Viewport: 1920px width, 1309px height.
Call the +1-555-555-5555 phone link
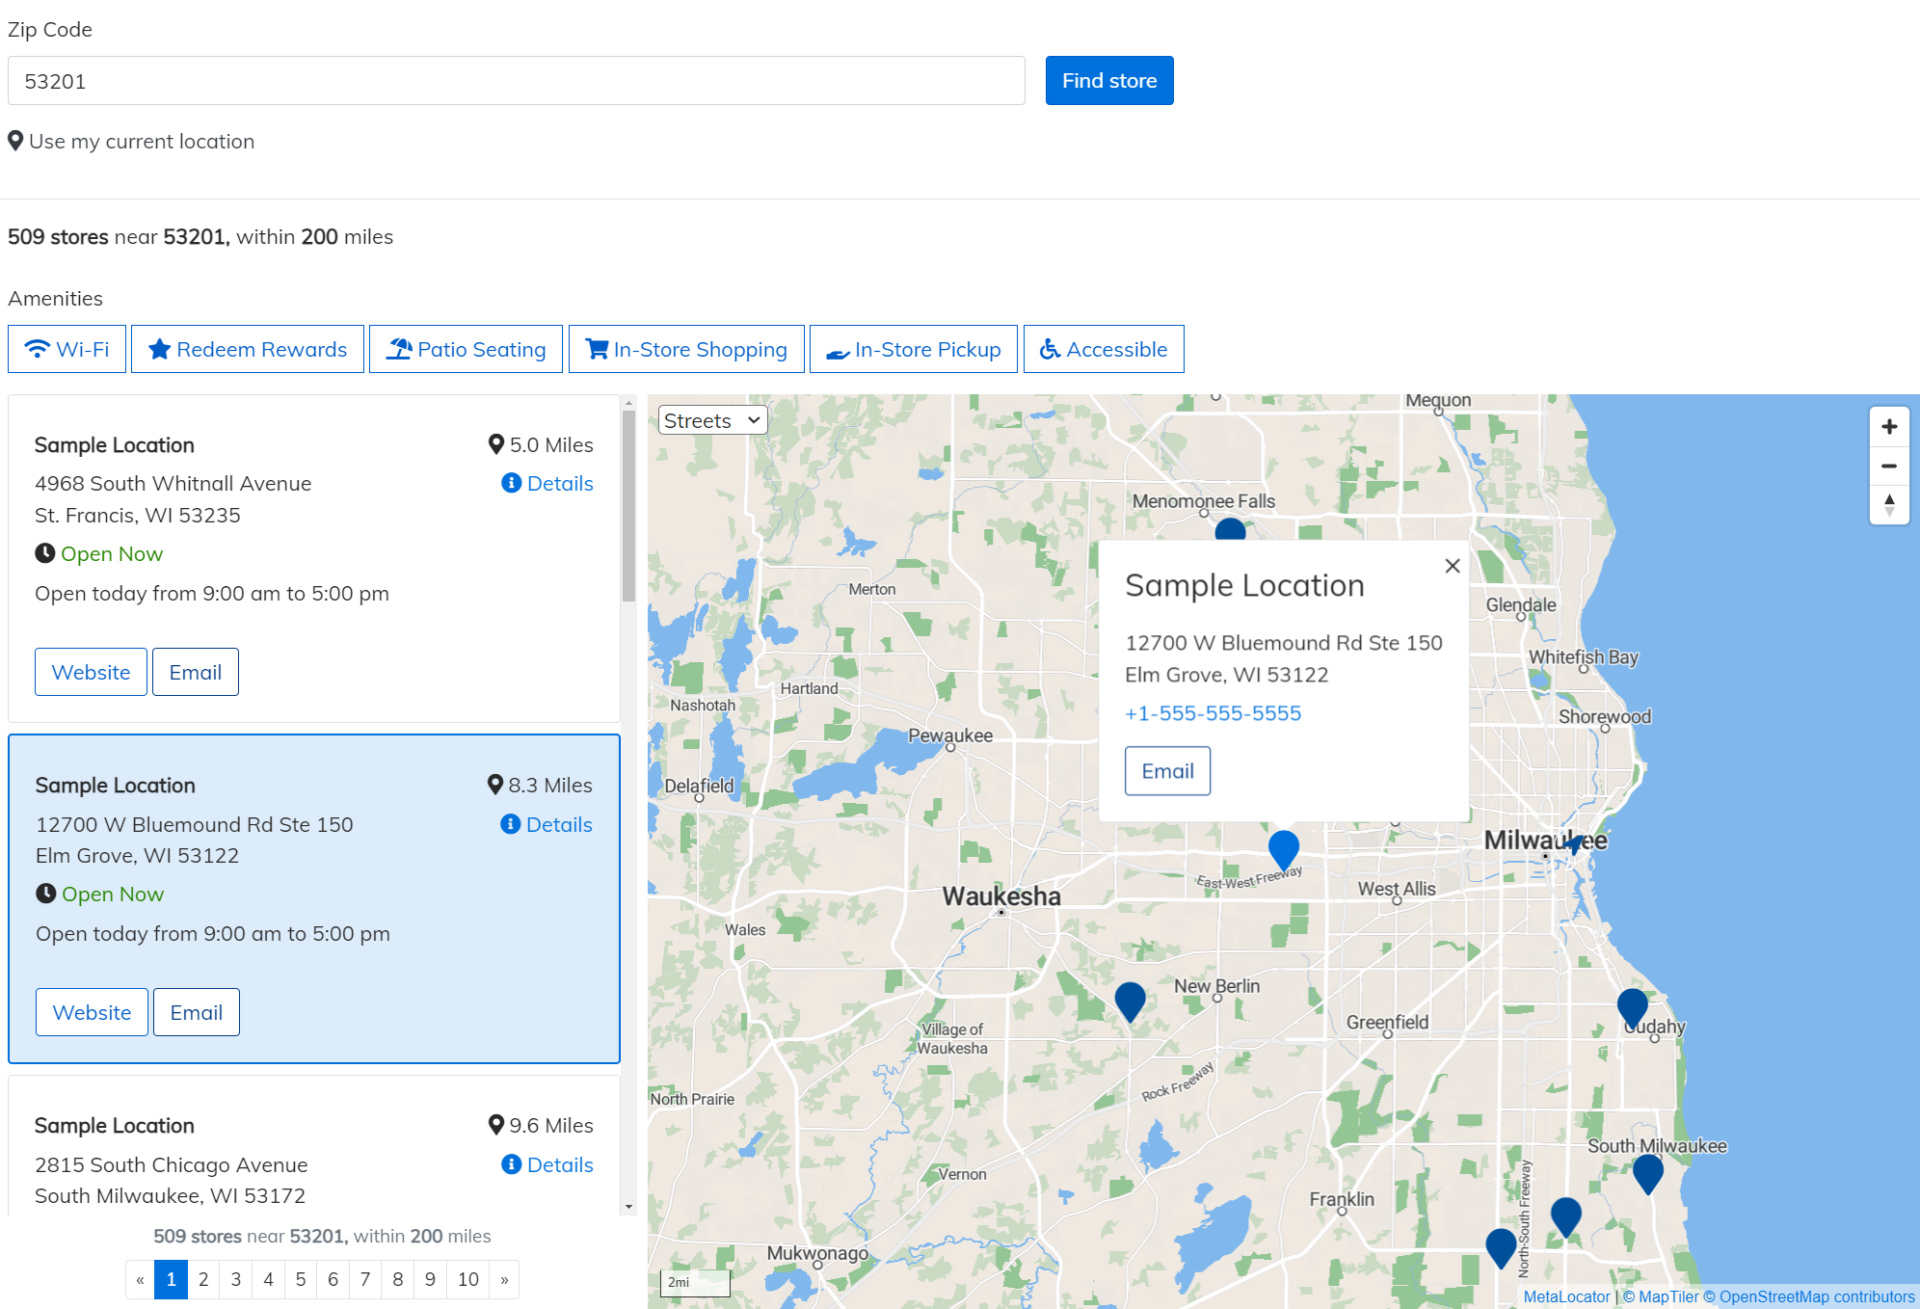coord(1212,712)
